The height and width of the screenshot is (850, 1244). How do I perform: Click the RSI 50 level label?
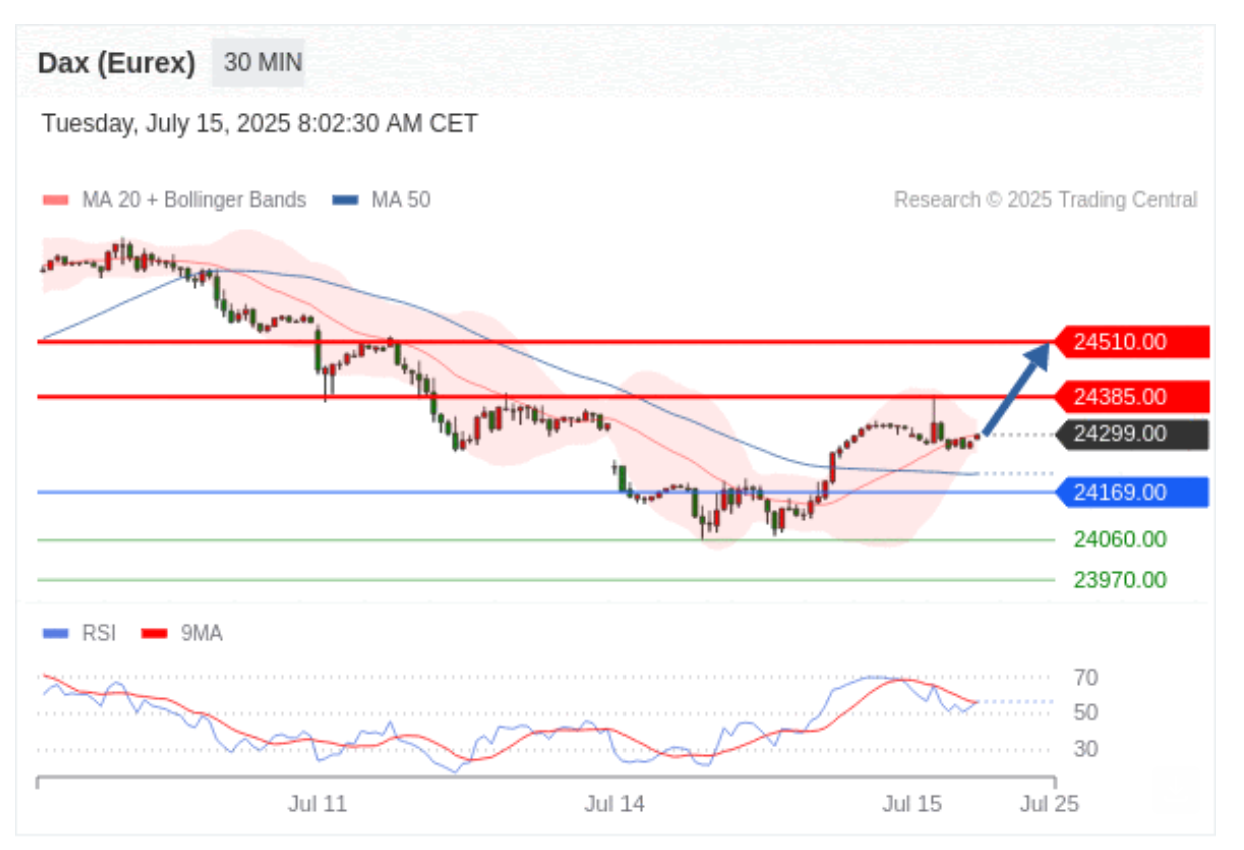(1086, 713)
